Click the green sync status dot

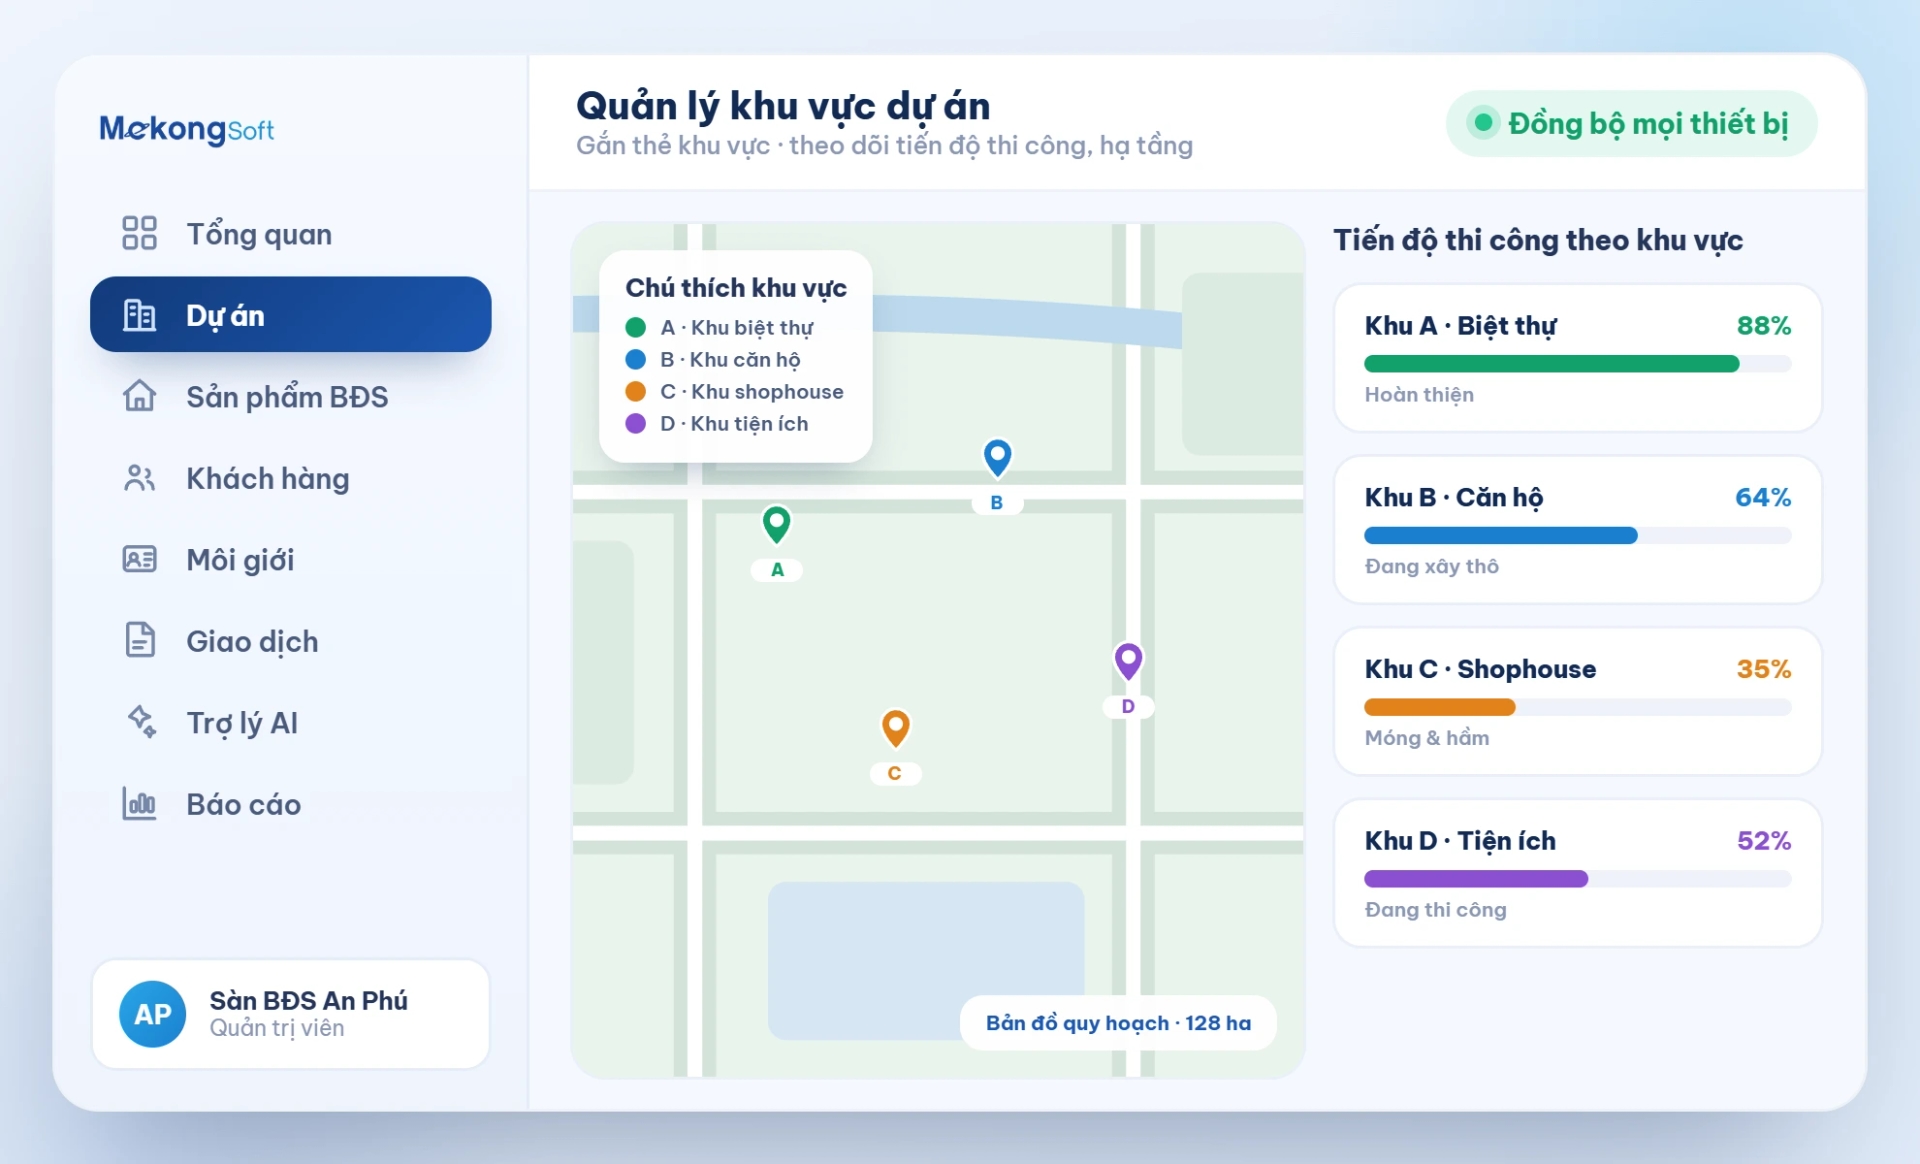tap(1484, 123)
